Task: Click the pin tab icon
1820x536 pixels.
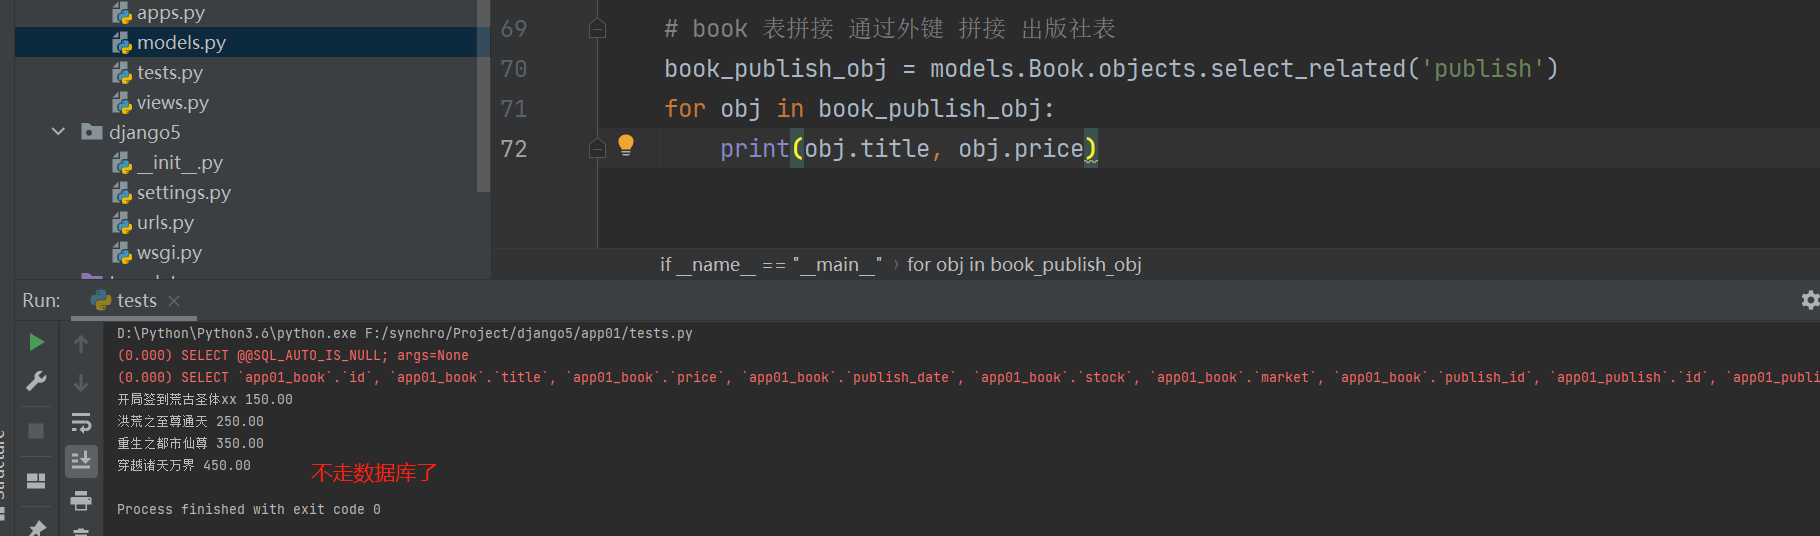Action: coord(36,528)
